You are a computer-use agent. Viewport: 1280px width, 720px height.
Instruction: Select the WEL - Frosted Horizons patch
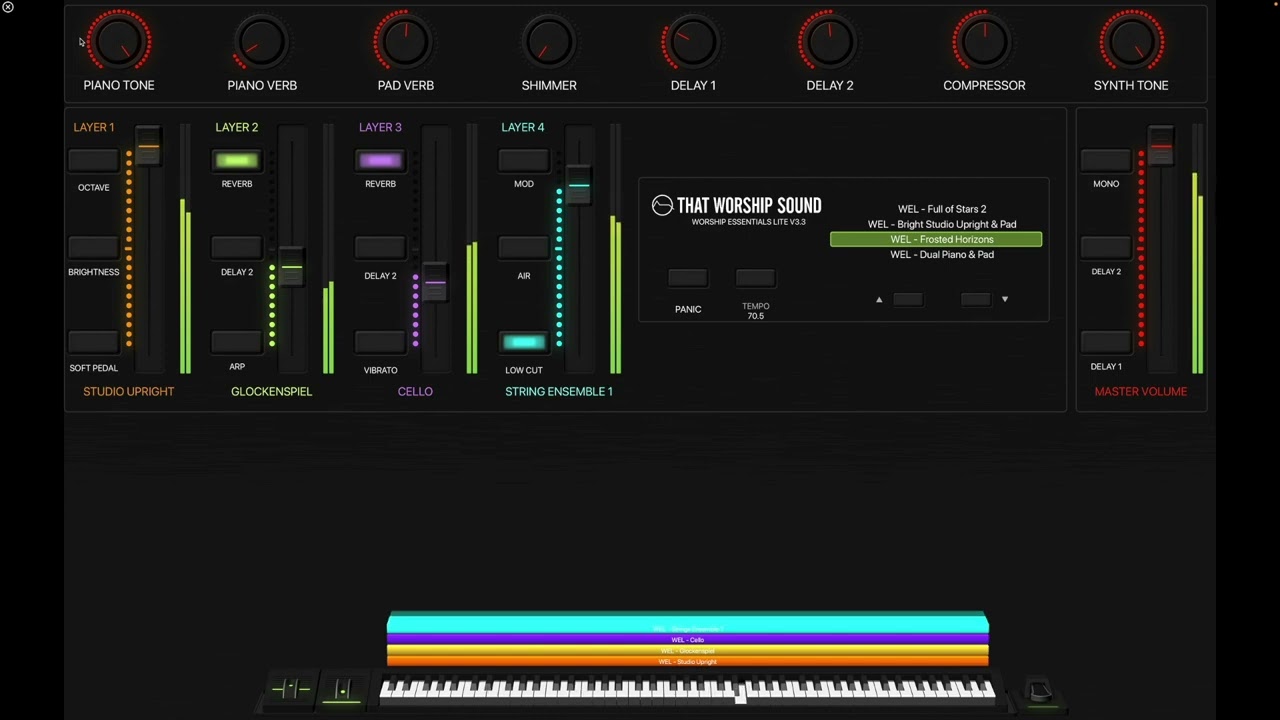tap(936, 240)
